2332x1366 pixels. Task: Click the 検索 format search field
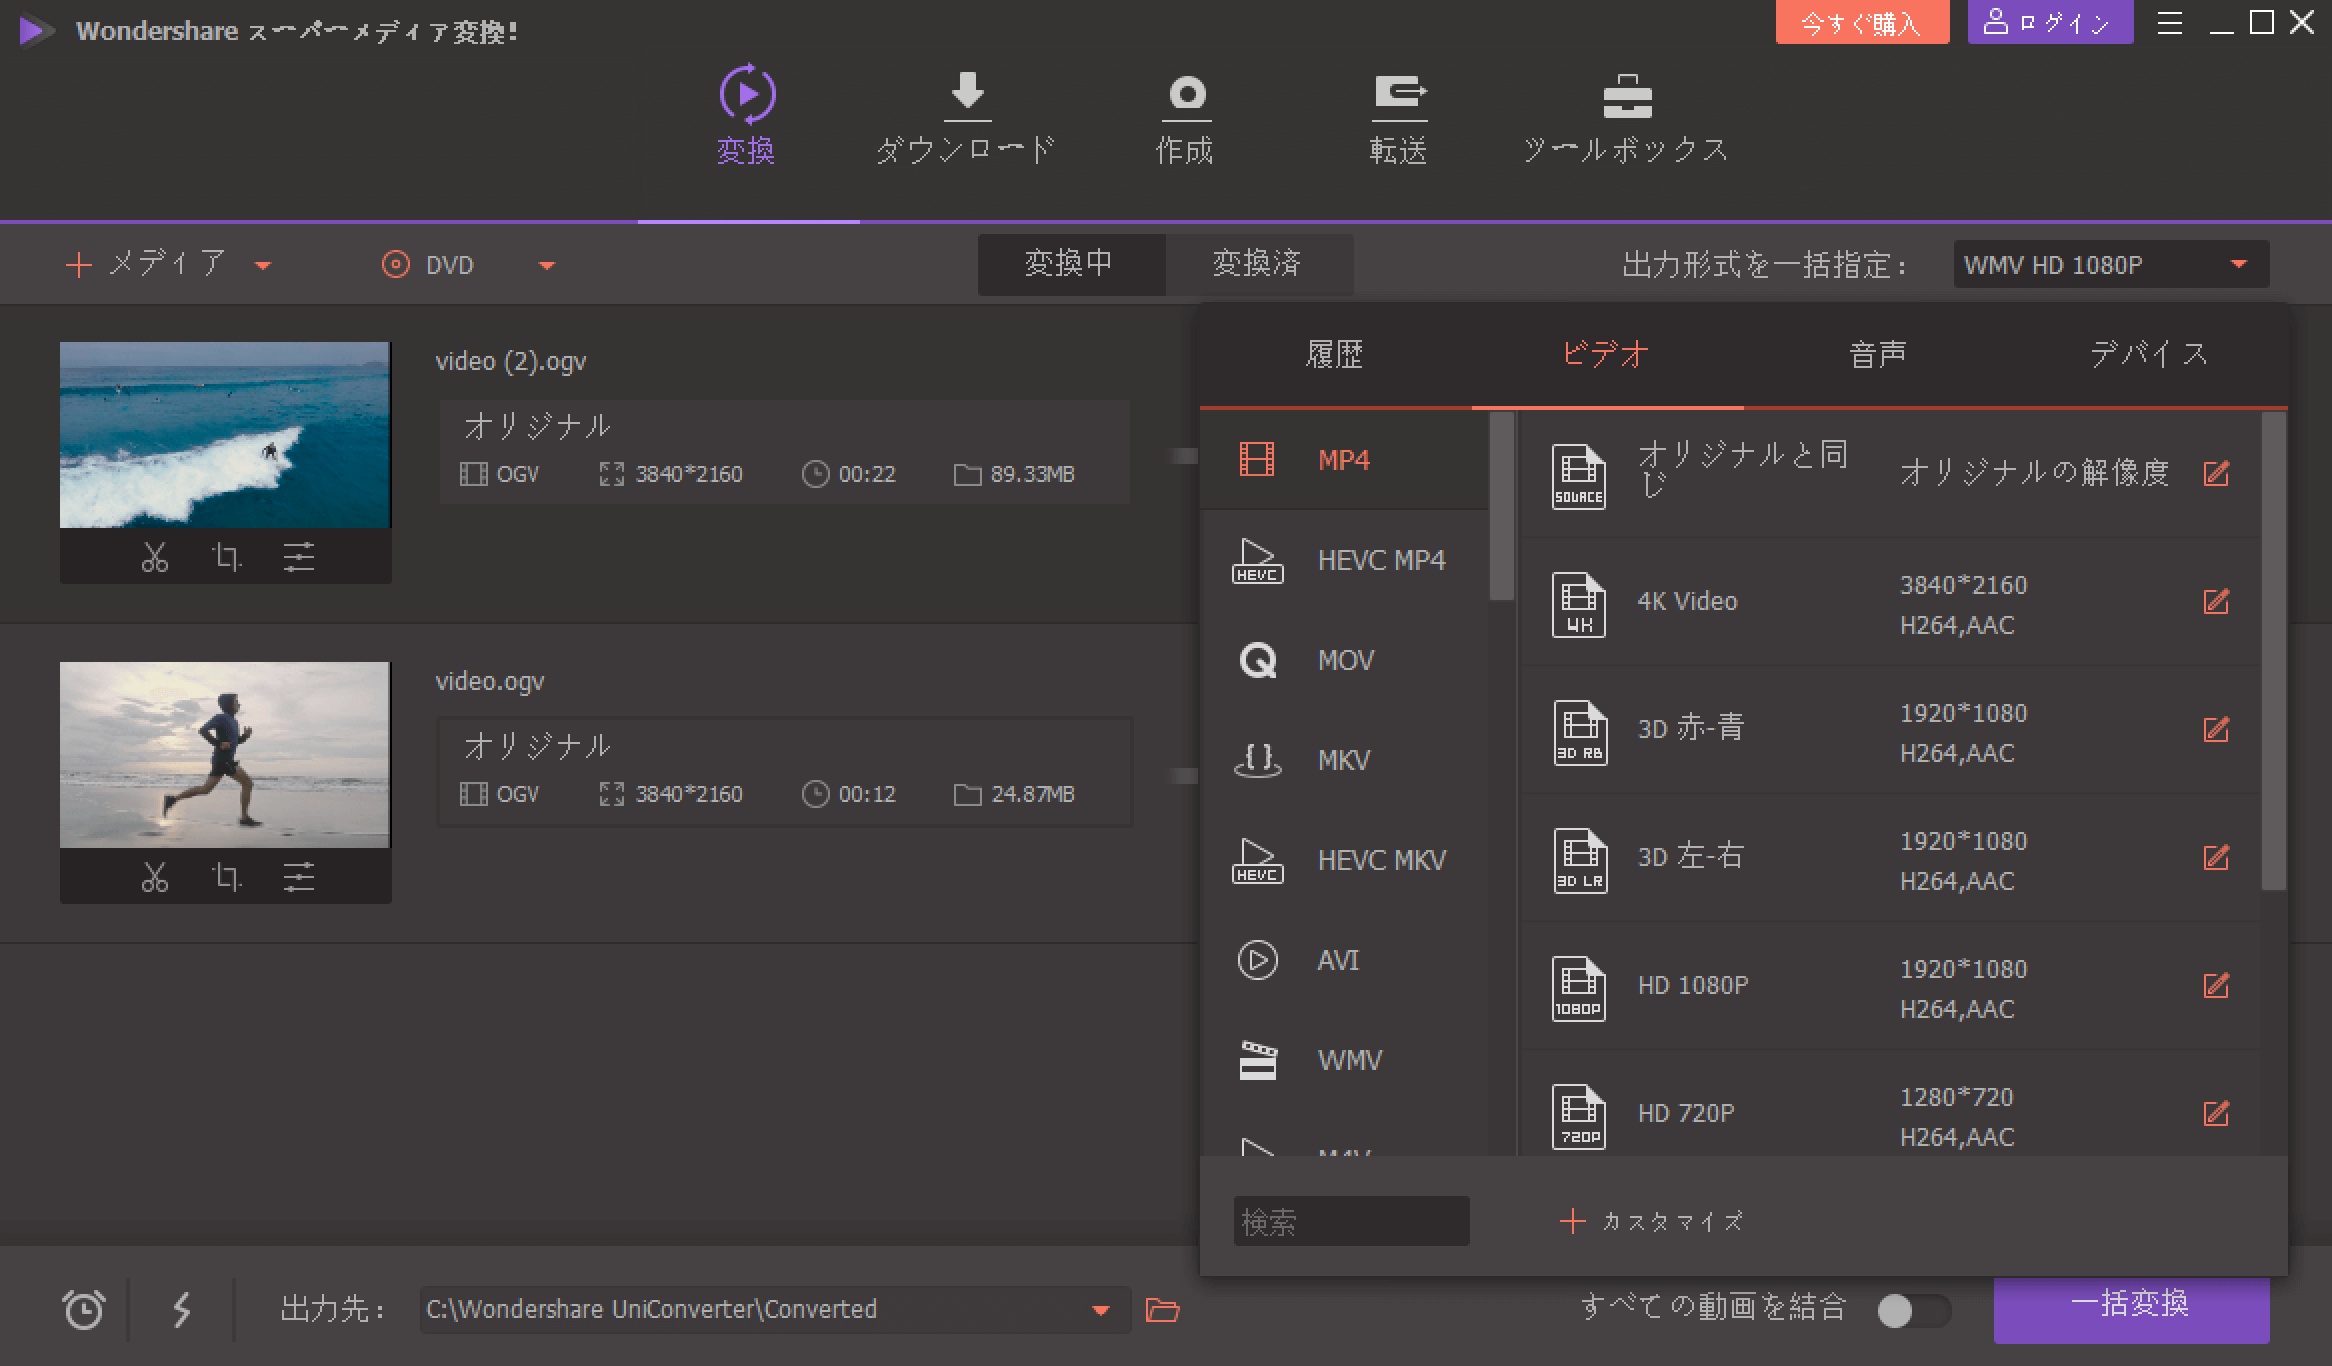(1351, 1221)
